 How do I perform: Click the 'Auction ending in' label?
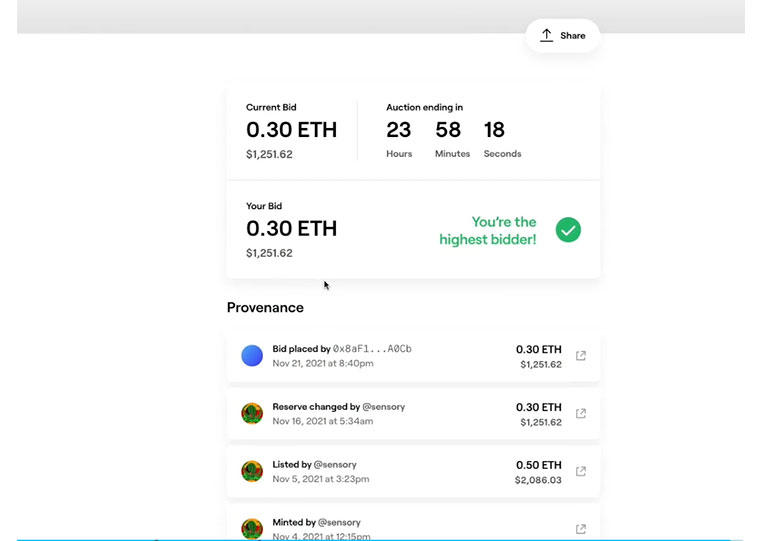424,108
